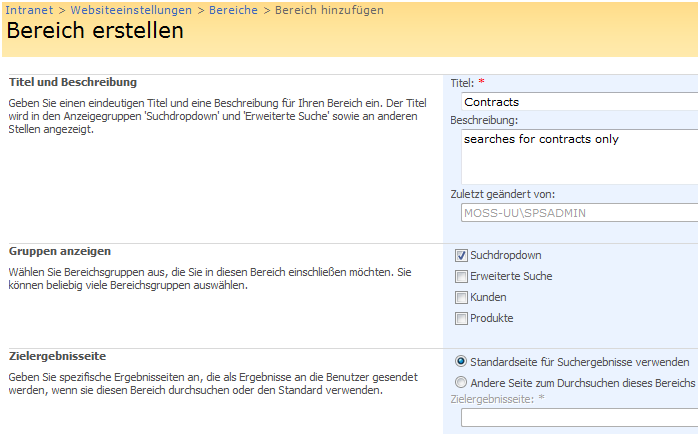Click the Titel input containing Contracts
Viewport: 700px width, 436px height.
(580, 102)
